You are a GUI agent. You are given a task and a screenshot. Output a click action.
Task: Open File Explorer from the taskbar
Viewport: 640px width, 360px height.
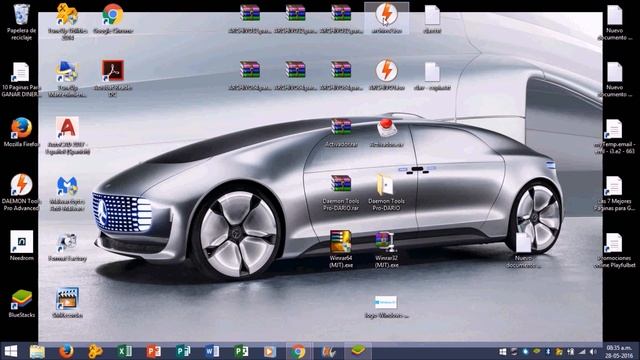click(37, 351)
